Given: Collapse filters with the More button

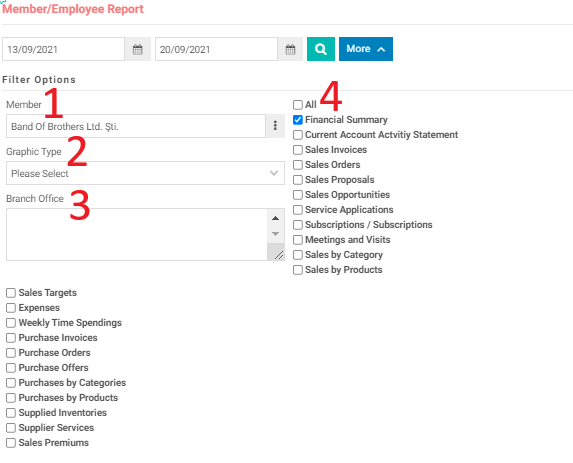Looking at the screenshot, I should 366,49.
